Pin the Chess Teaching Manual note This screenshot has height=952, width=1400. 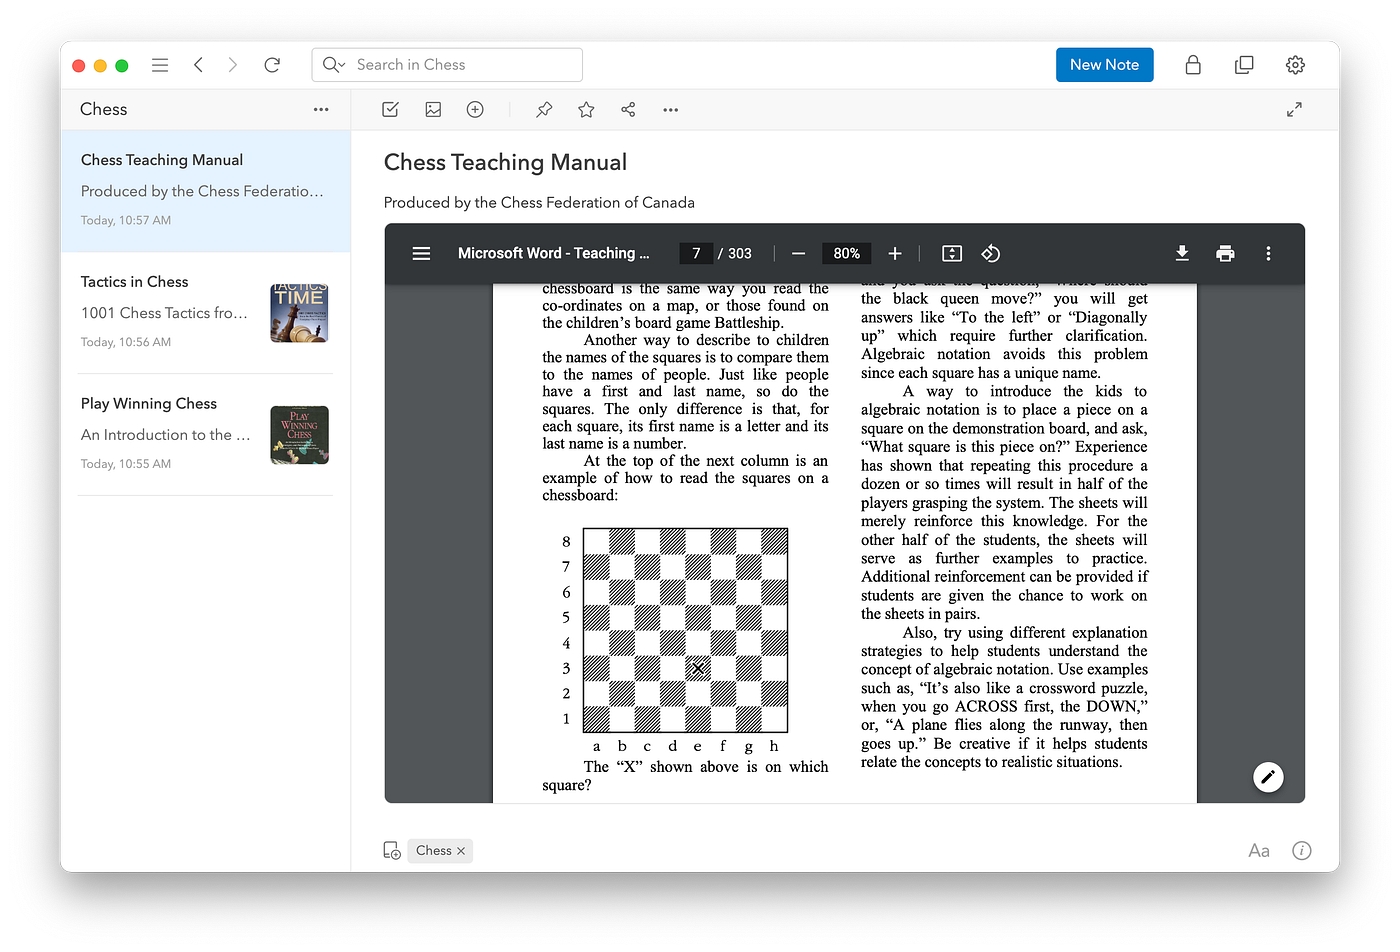point(544,110)
